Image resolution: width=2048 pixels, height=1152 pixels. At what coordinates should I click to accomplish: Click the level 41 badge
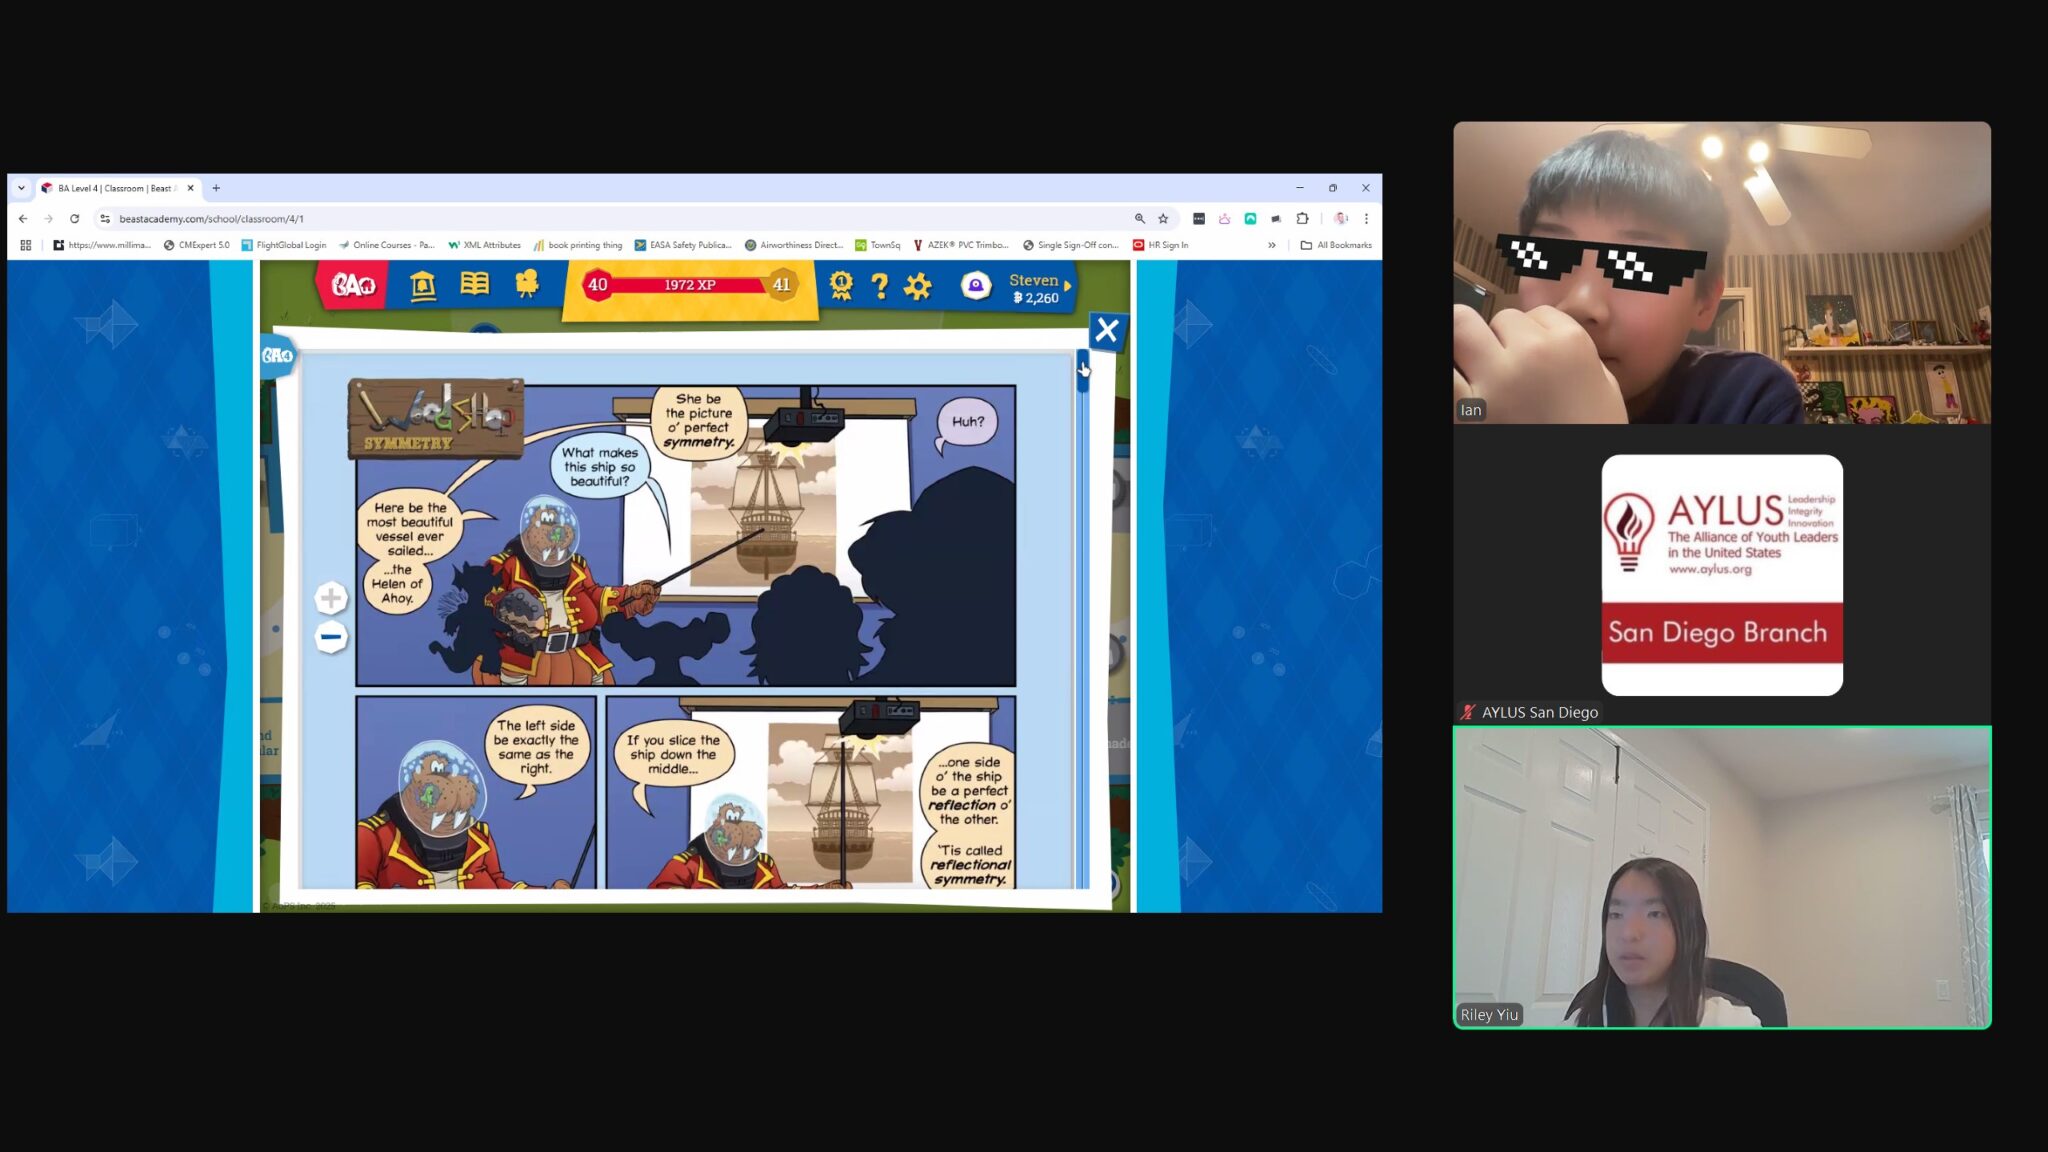[x=781, y=285]
